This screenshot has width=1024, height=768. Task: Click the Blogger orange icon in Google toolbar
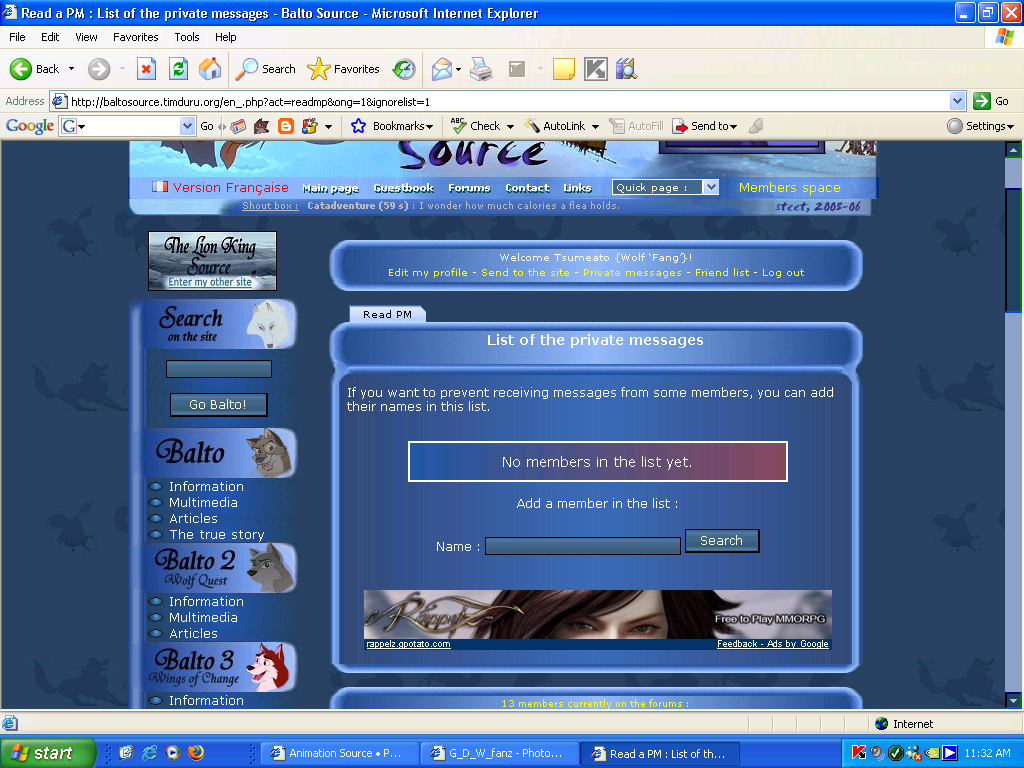pos(286,126)
